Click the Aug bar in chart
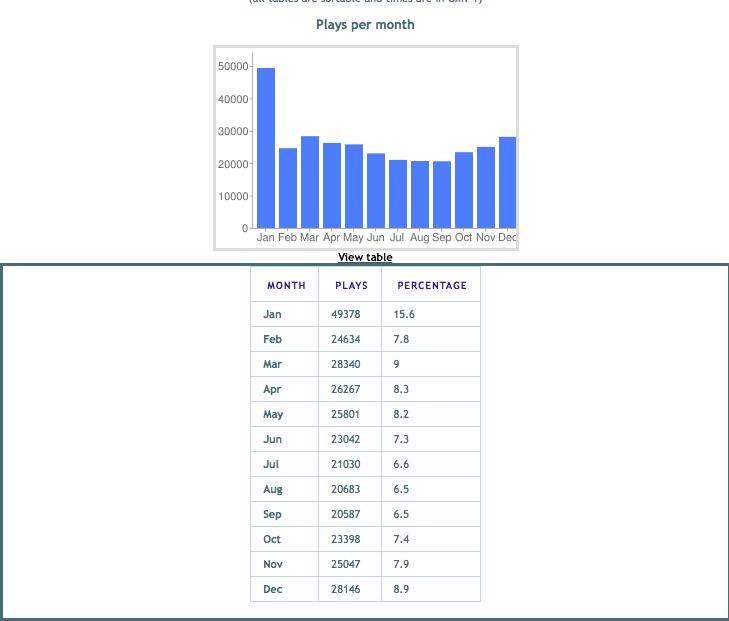The width and height of the screenshot is (729, 621). click(x=420, y=194)
